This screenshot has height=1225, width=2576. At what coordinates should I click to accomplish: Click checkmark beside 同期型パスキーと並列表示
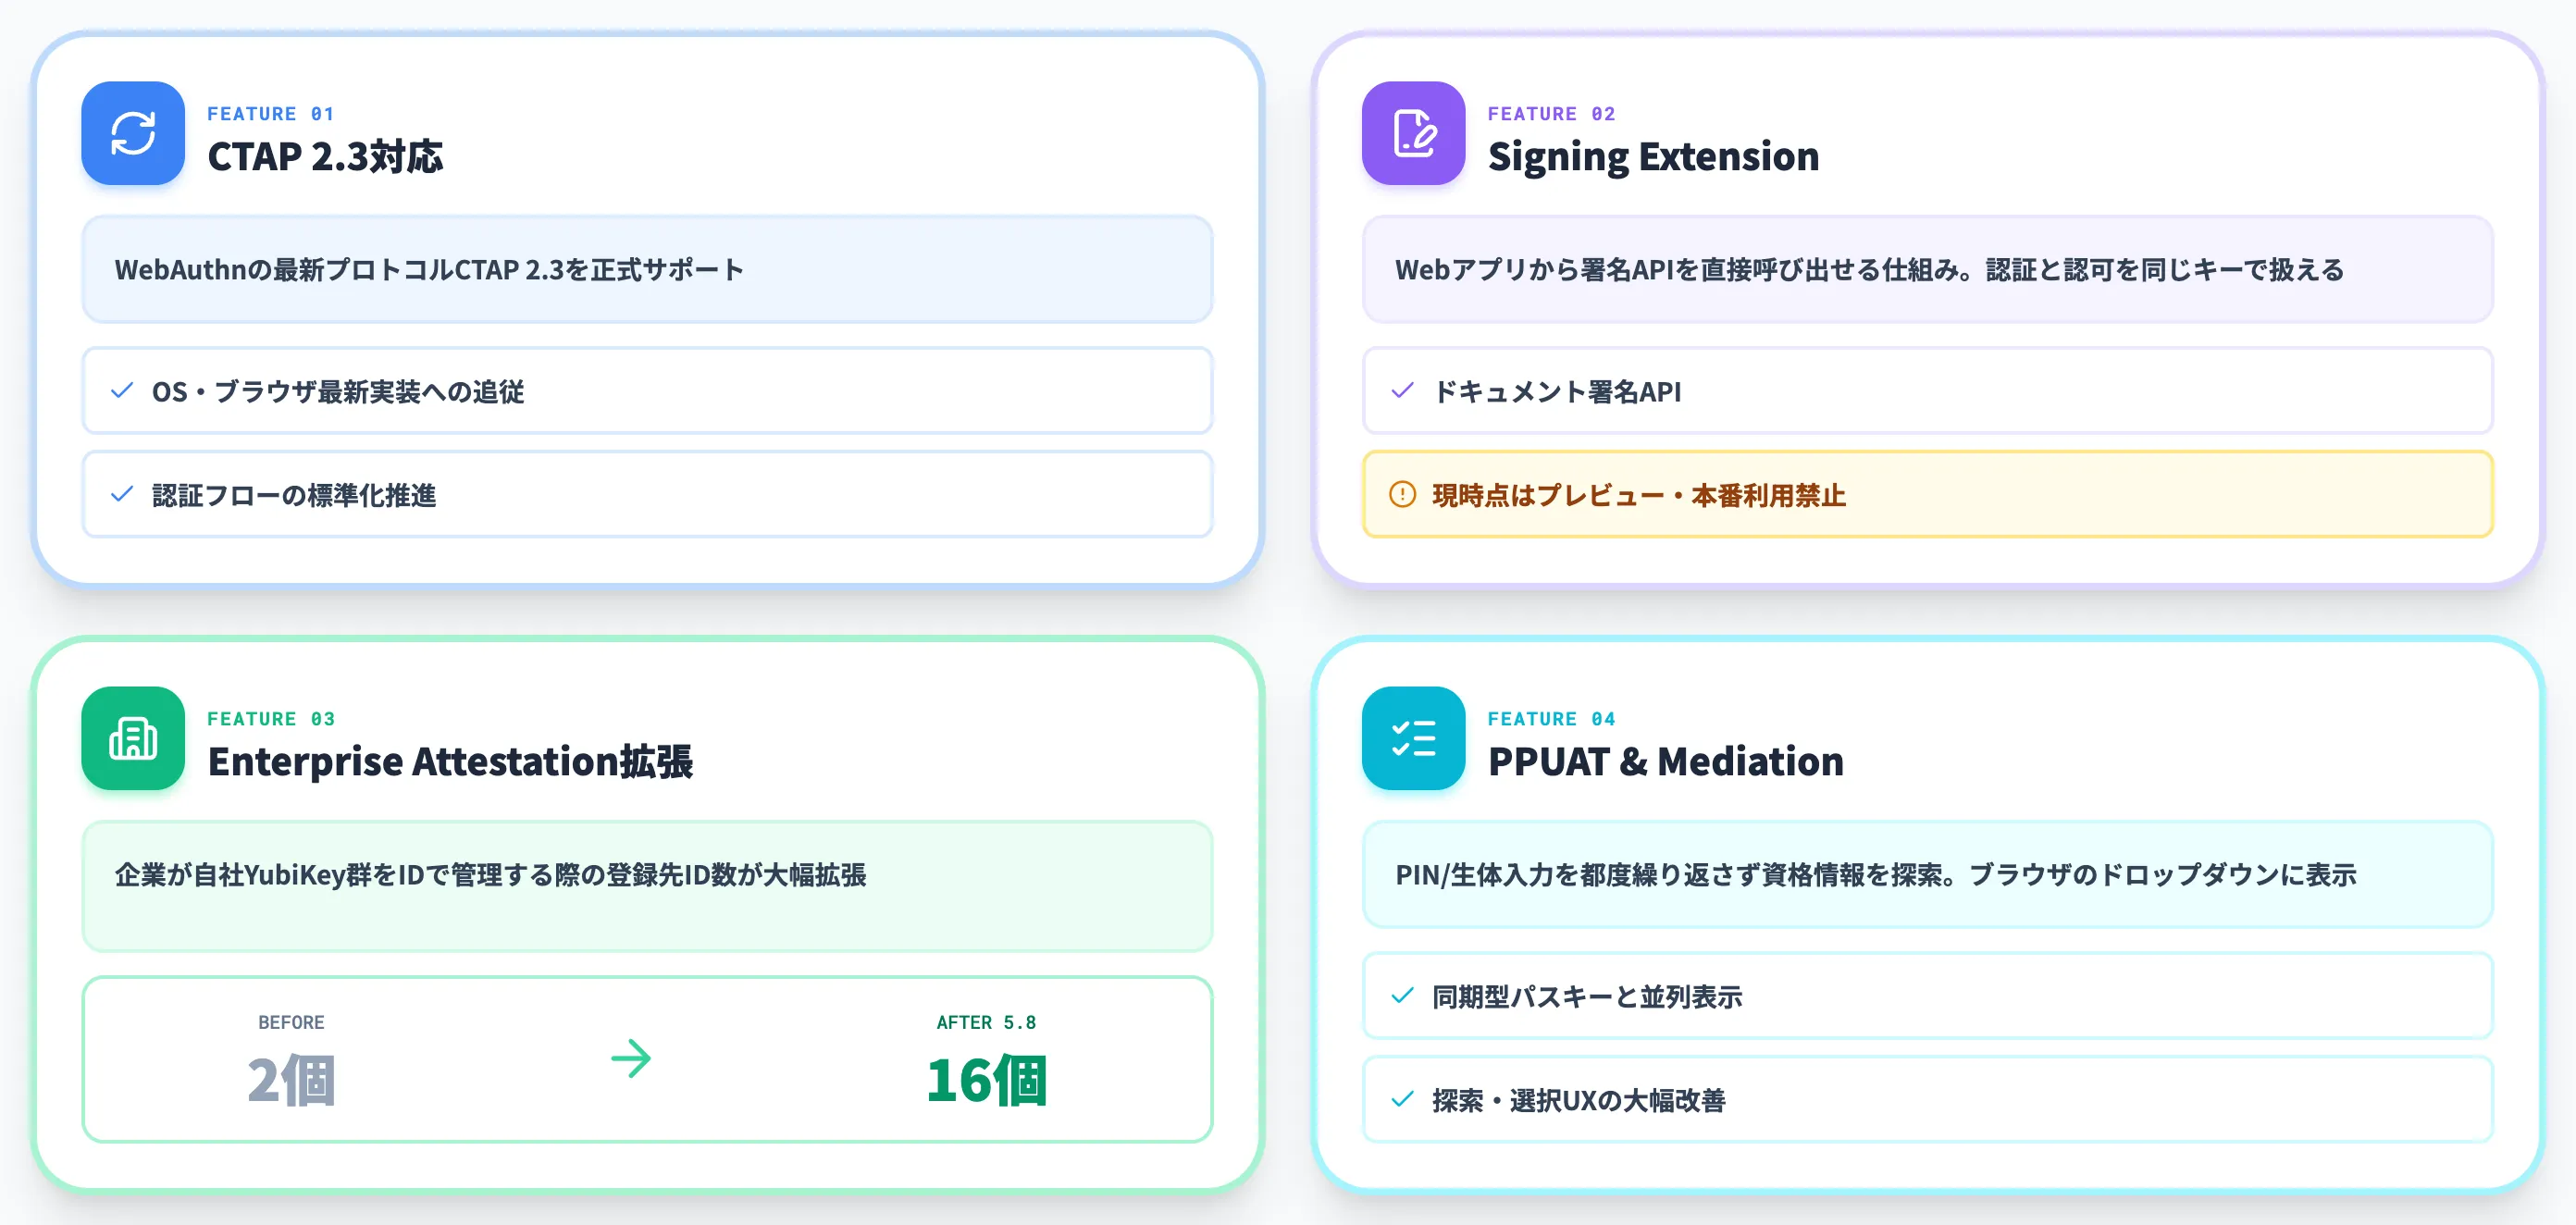[x=1402, y=996]
